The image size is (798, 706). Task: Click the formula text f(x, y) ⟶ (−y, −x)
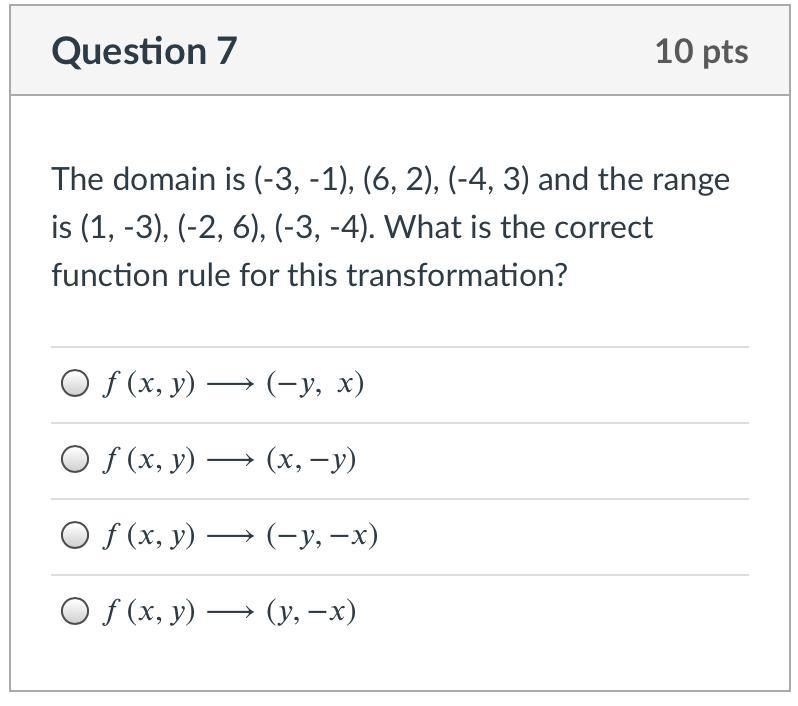[240, 536]
